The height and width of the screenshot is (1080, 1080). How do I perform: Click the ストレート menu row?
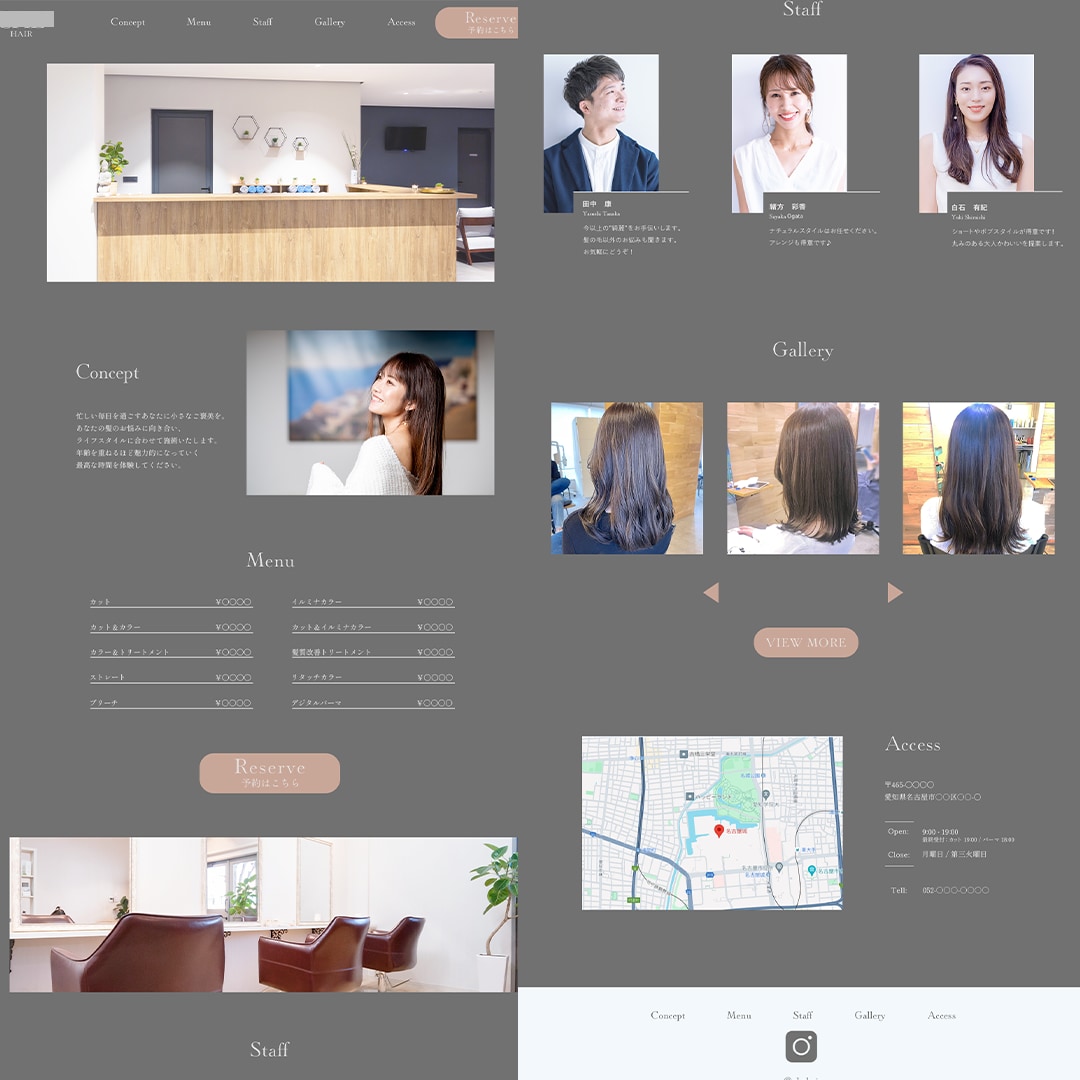coord(171,678)
